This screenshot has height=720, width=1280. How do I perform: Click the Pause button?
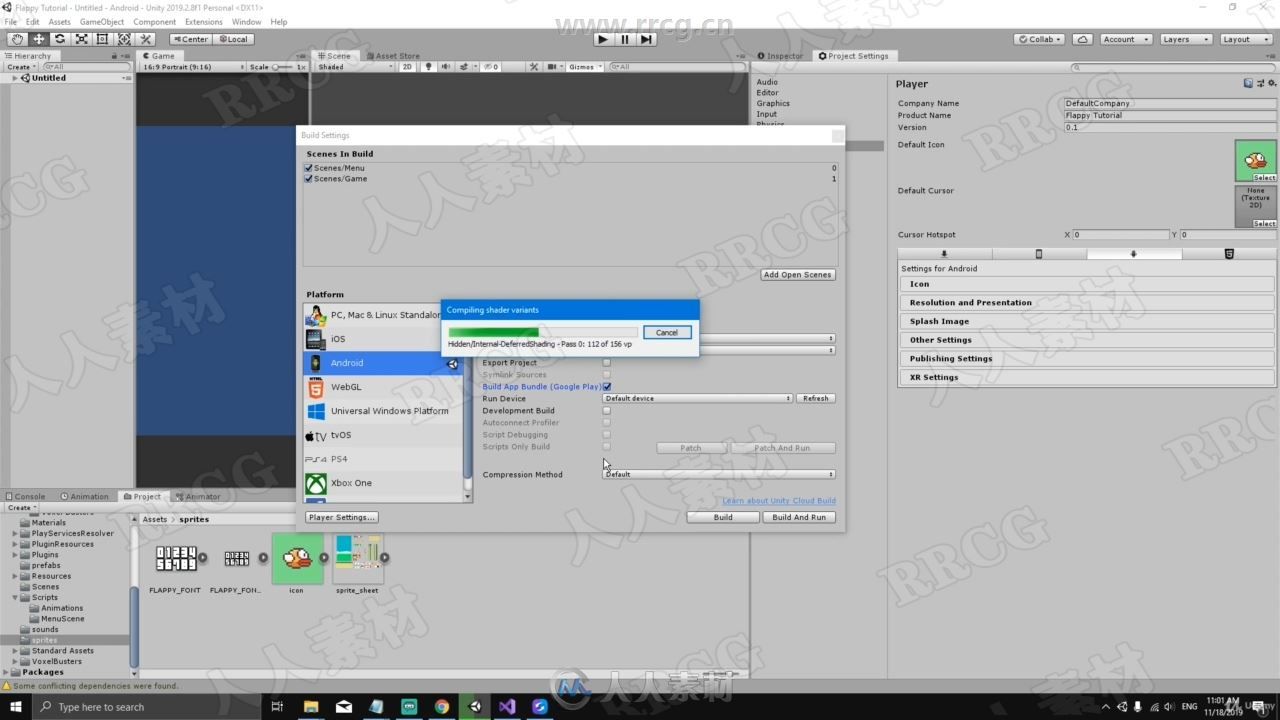tap(625, 39)
